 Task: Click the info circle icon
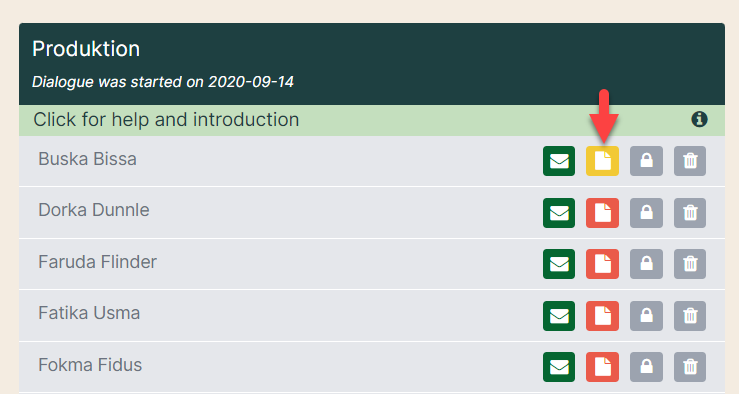(x=699, y=119)
